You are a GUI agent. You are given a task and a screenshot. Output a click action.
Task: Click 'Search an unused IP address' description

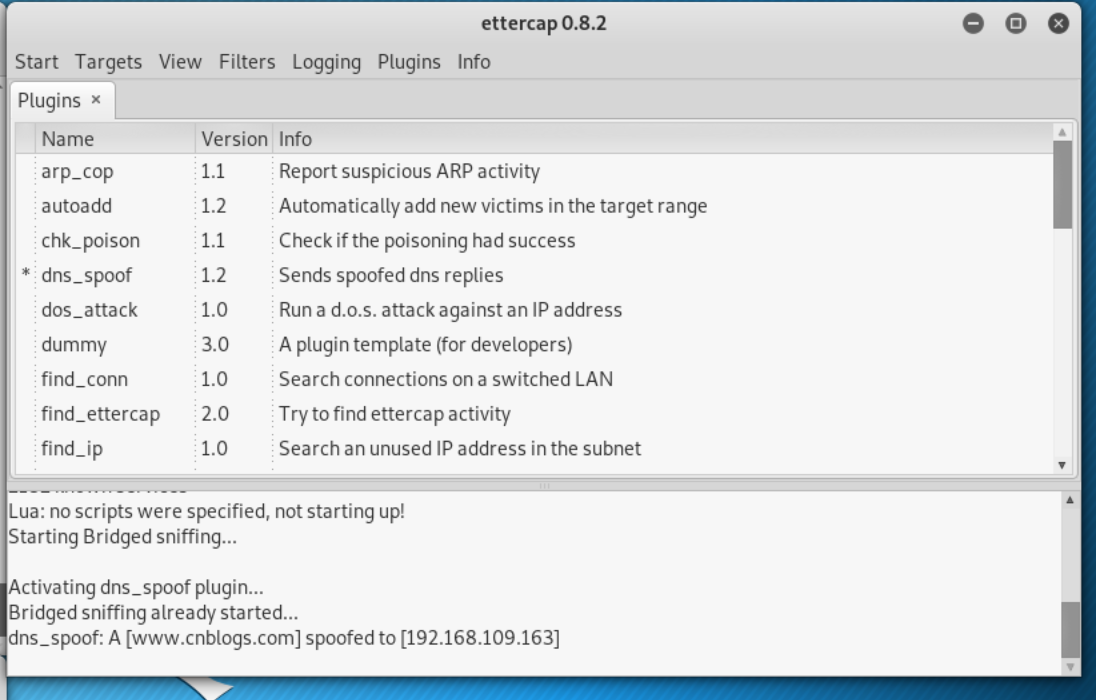coord(459,448)
